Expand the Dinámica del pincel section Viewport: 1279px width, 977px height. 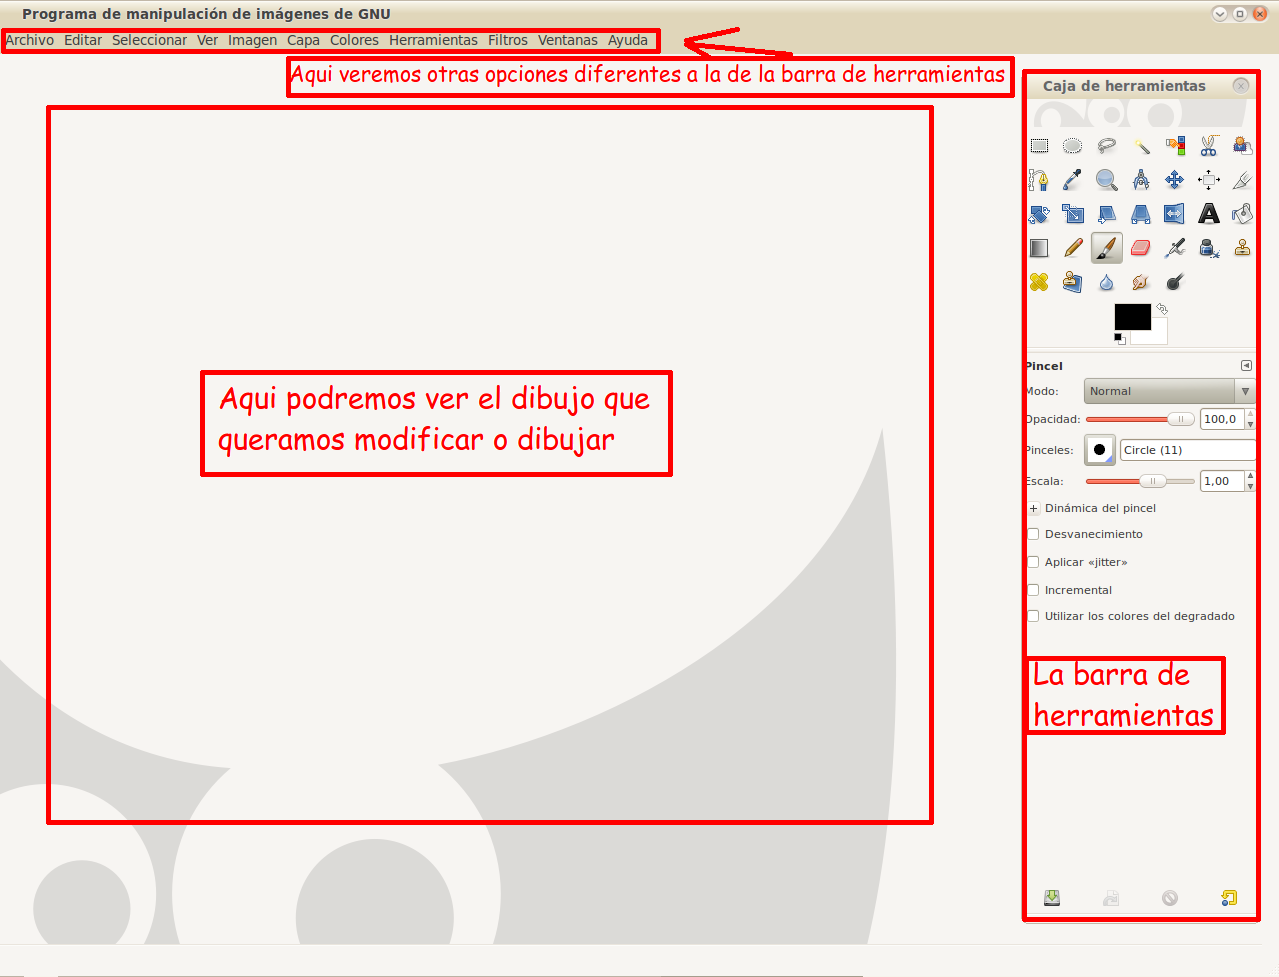1034,508
